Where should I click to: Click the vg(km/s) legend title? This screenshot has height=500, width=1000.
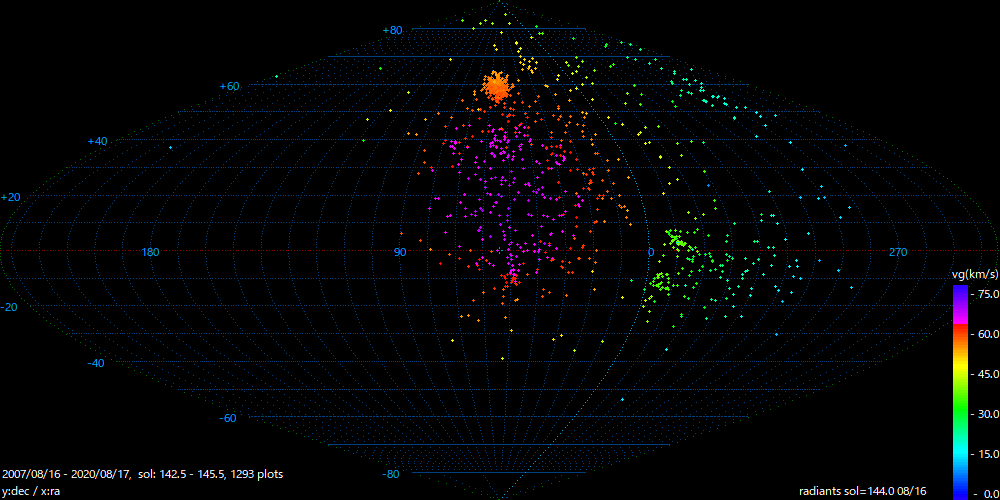(973, 273)
